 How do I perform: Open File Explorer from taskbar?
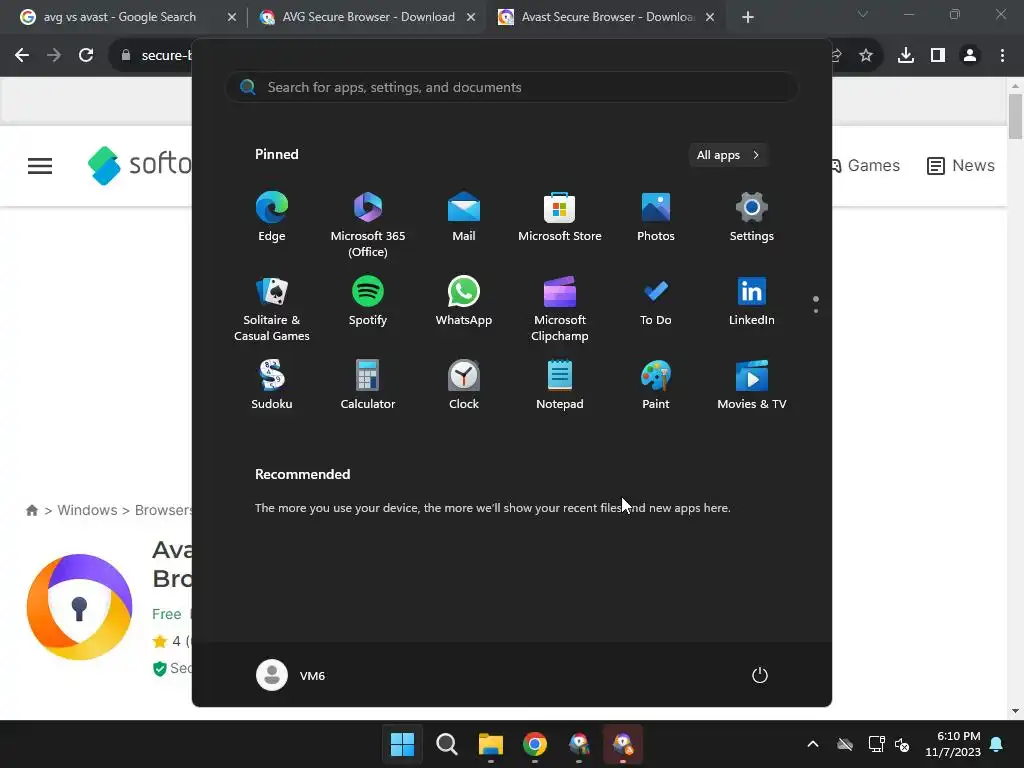[x=490, y=744]
